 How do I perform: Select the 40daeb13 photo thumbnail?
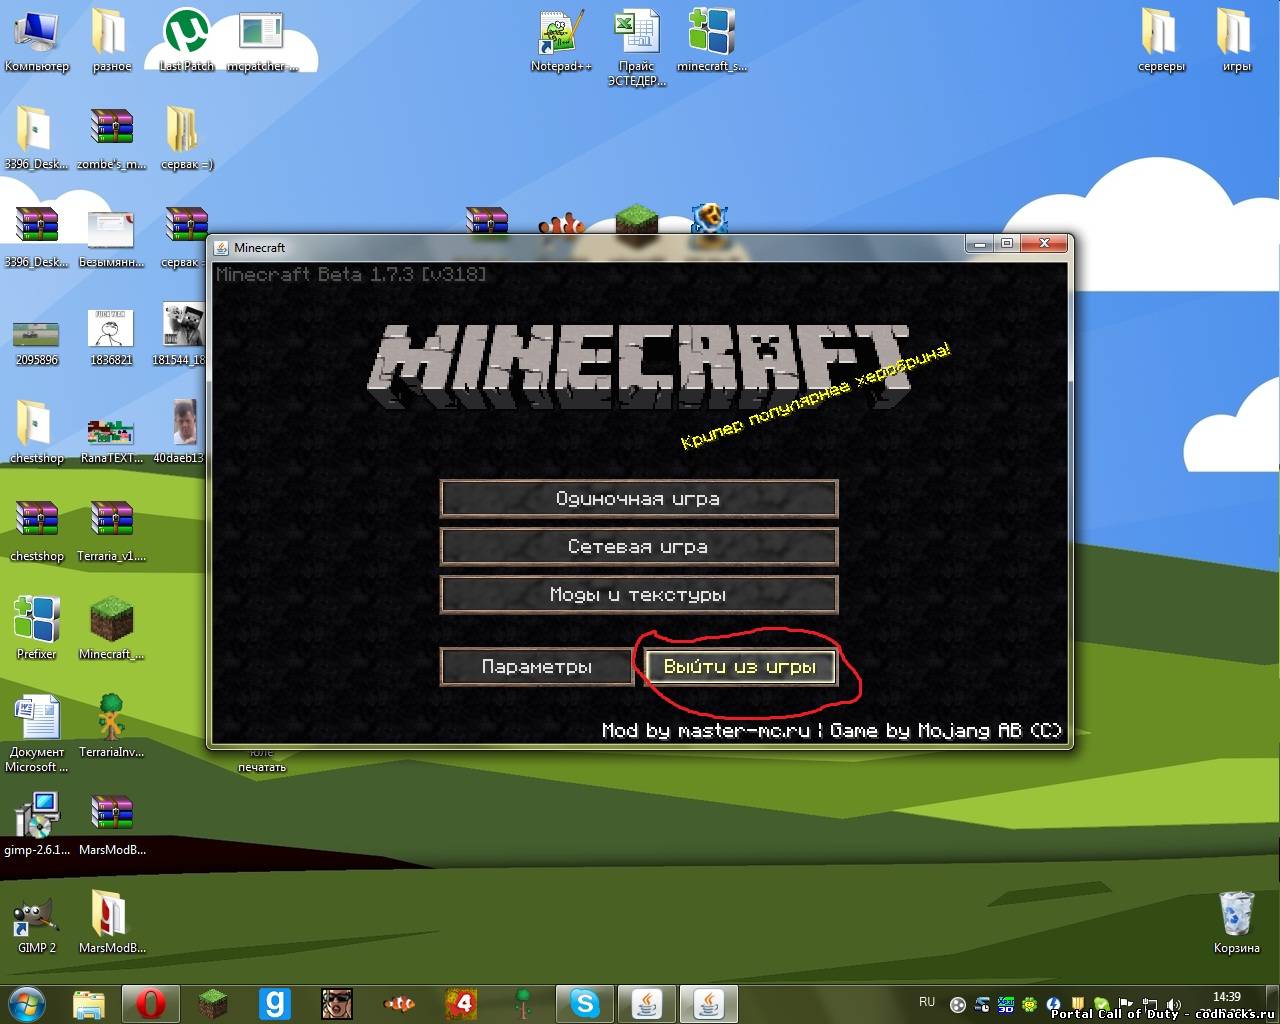[180, 432]
